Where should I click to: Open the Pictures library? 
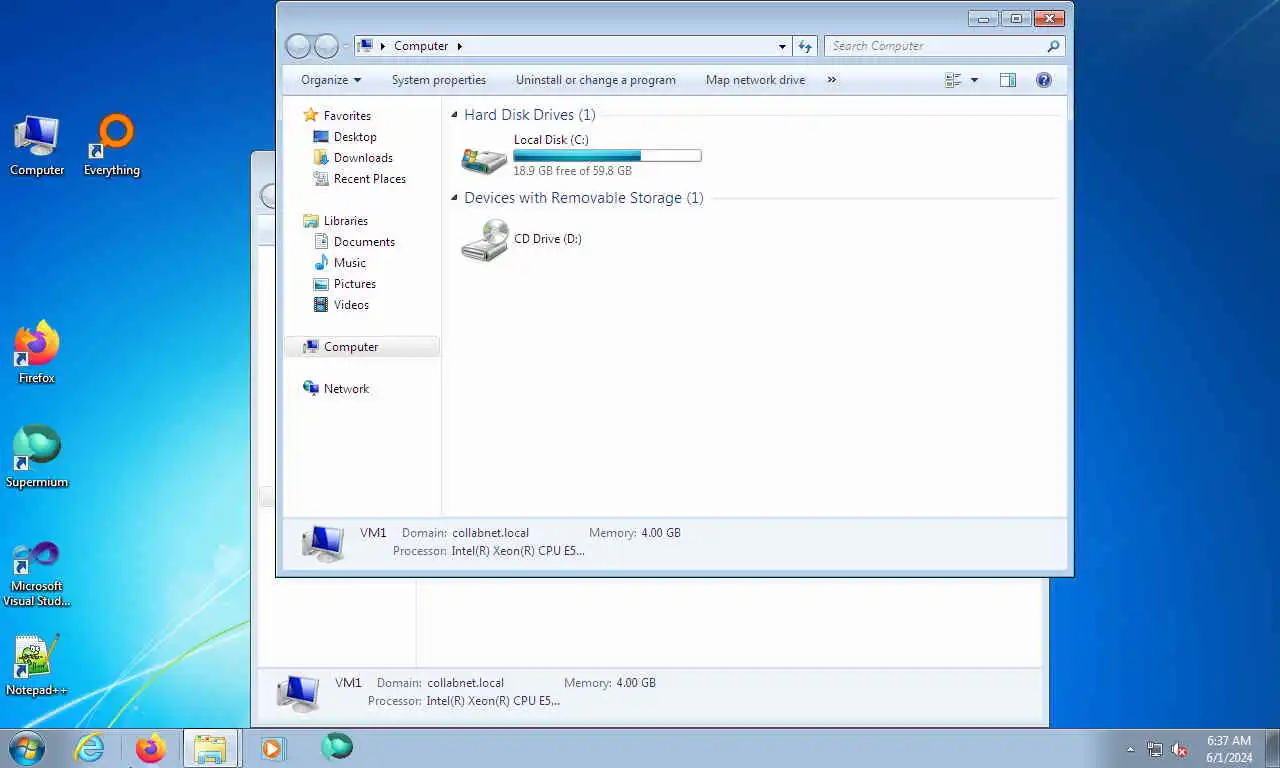[x=355, y=284]
